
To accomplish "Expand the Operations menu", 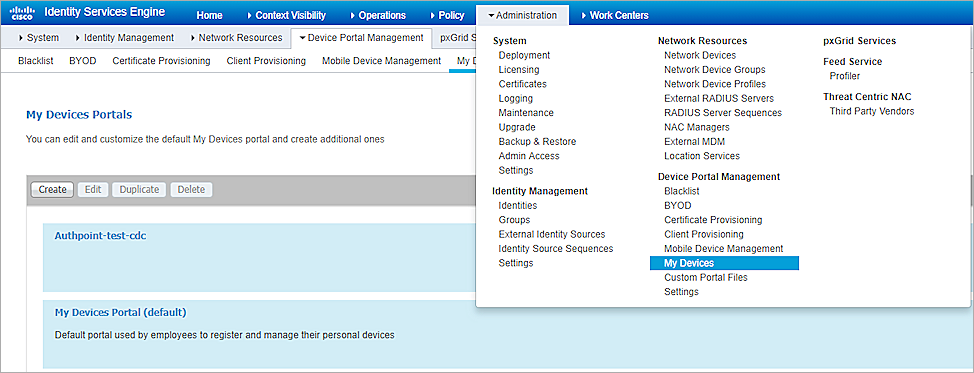I will [x=378, y=16].
